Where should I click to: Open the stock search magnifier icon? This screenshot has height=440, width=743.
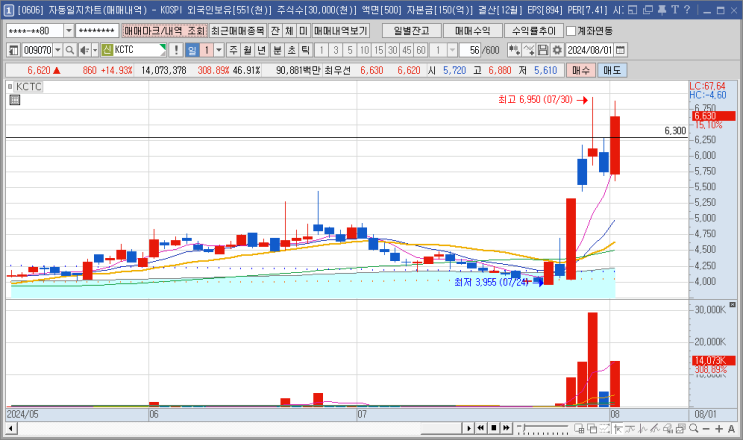coord(70,50)
